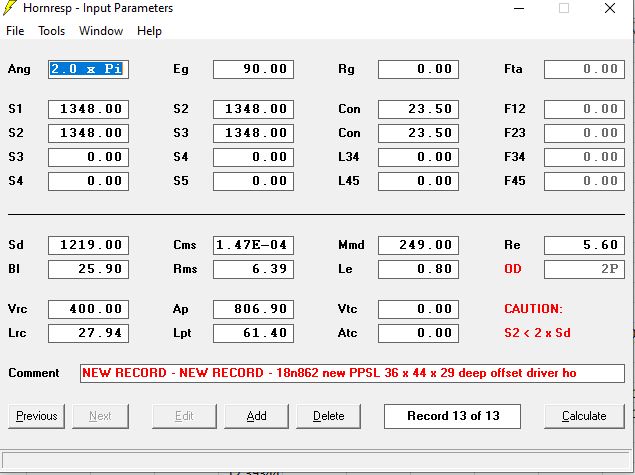Screen dimensions: 635x475
Task: Click the Le field with 0.80
Action: (x=418, y=269)
